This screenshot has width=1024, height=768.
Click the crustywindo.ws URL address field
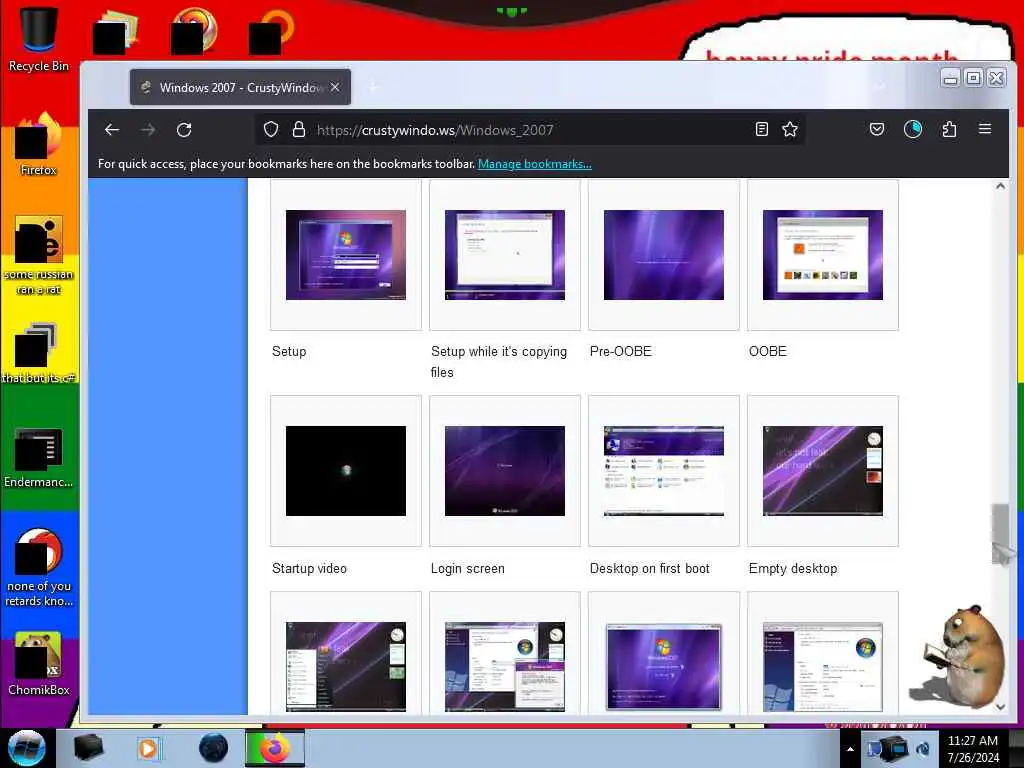click(529, 130)
